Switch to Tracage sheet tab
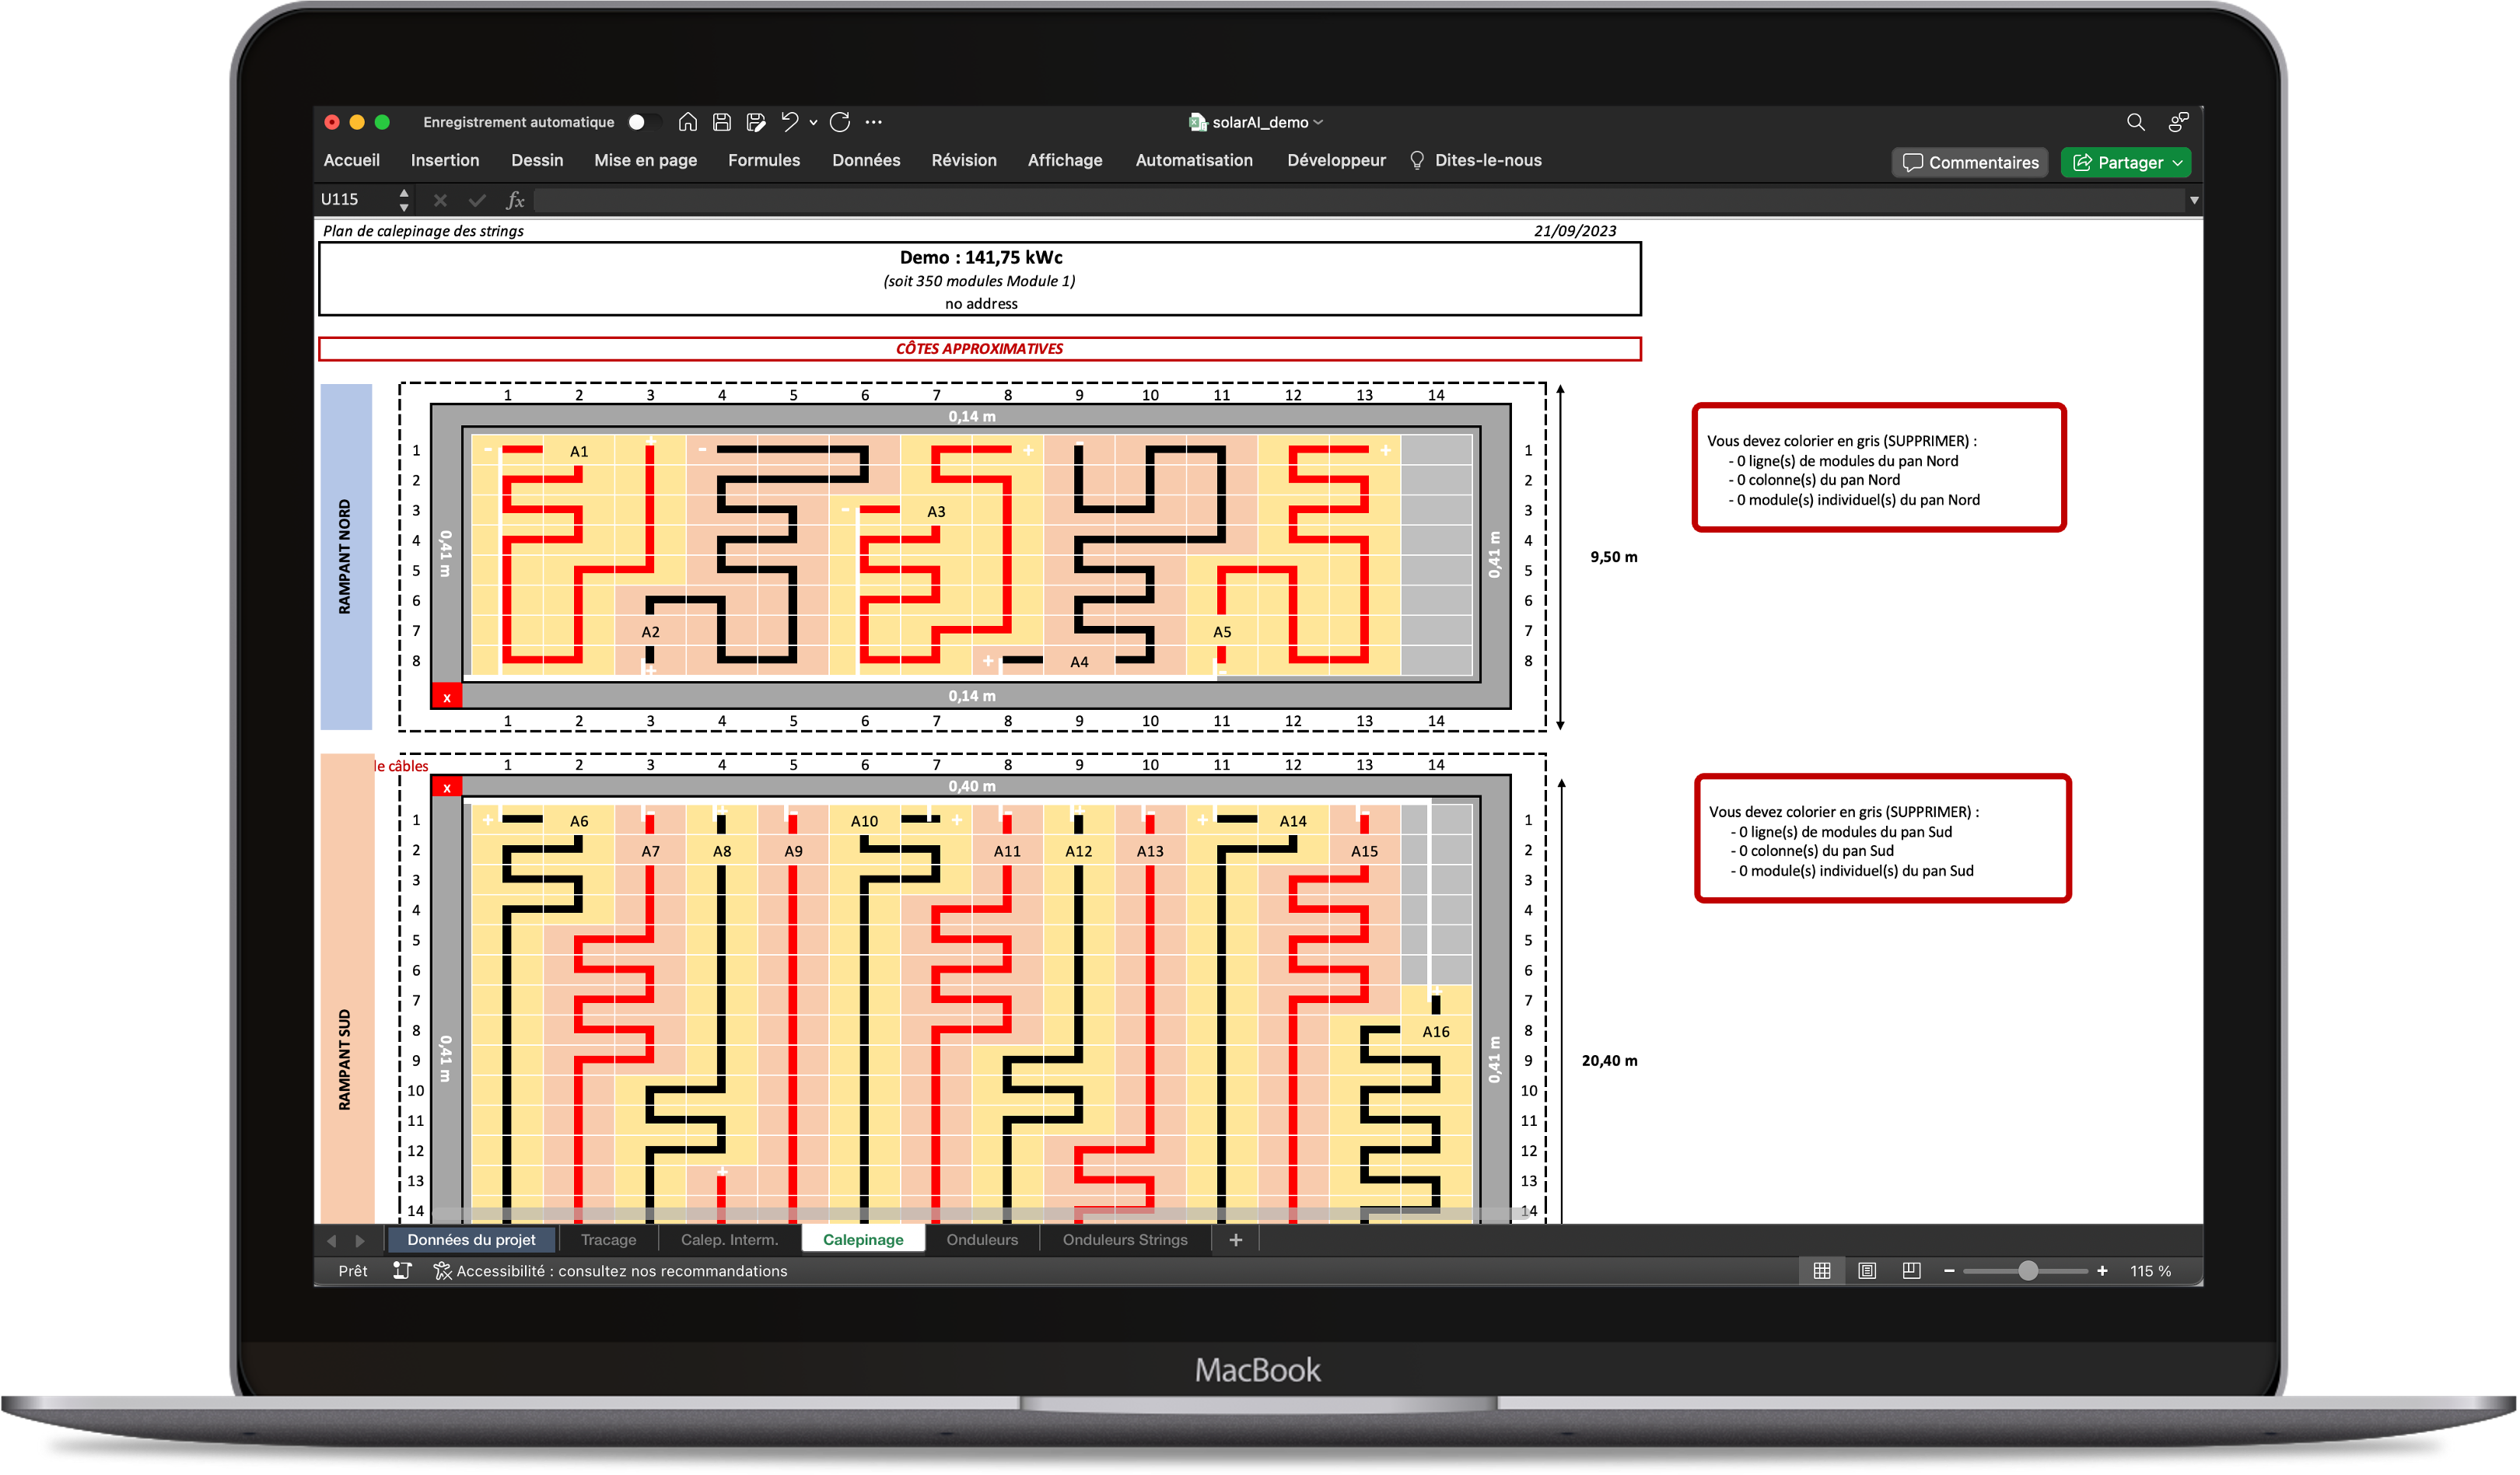Viewport: 2520px width, 1475px height. [x=608, y=1240]
